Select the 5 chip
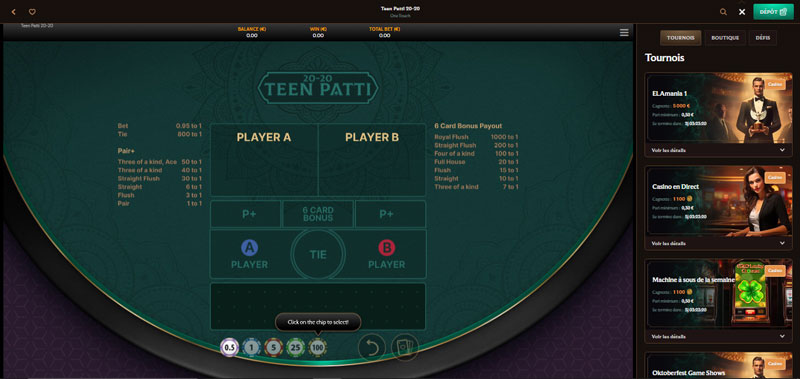Screen dimensions: 800x379 (x=273, y=347)
